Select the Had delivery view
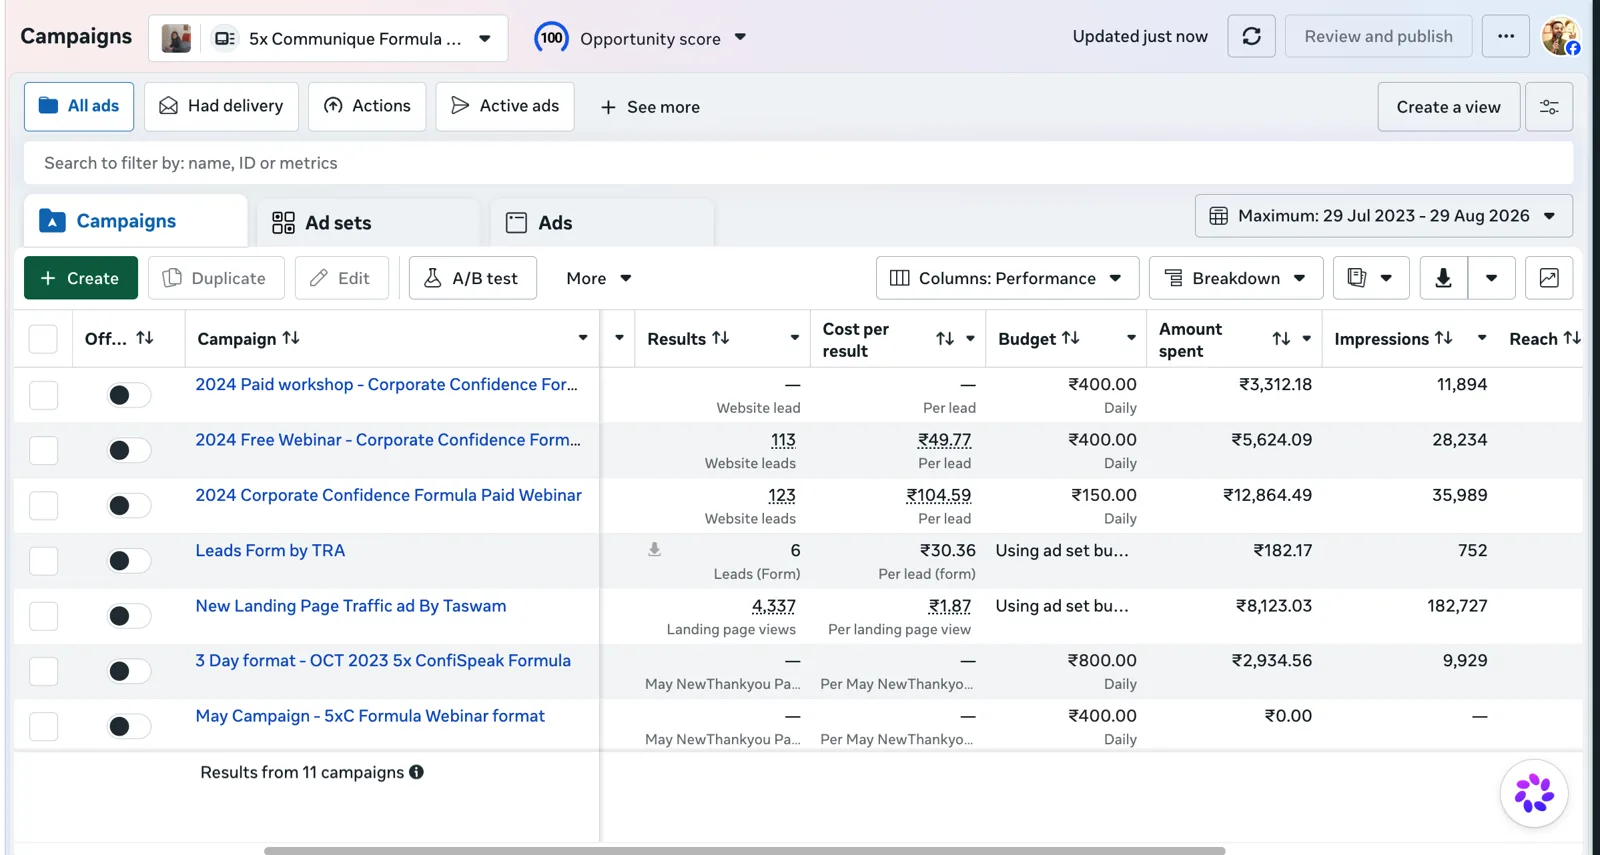Image resolution: width=1600 pixels, height=855 pixels. click(221, 106)
